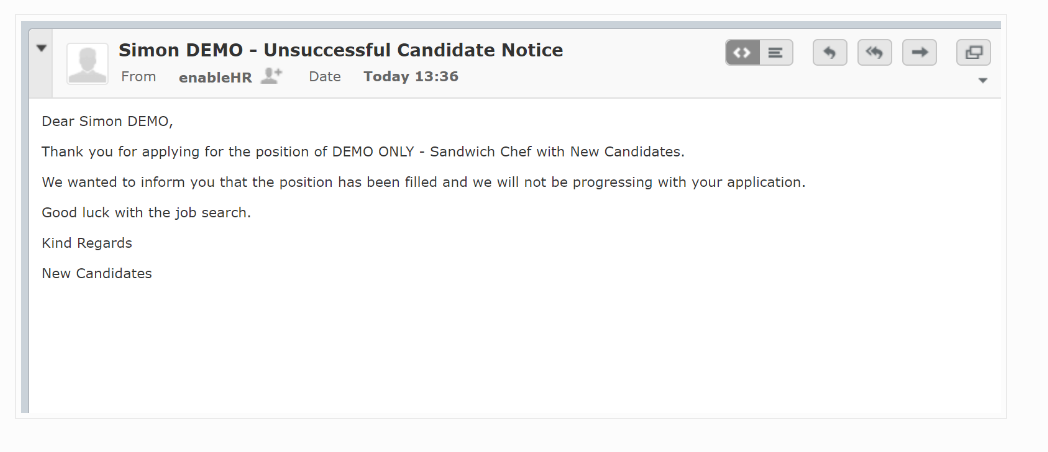This screenshot has height=452, width=1048.
Task: Click the email subject heading
Action: pos(340,50)
